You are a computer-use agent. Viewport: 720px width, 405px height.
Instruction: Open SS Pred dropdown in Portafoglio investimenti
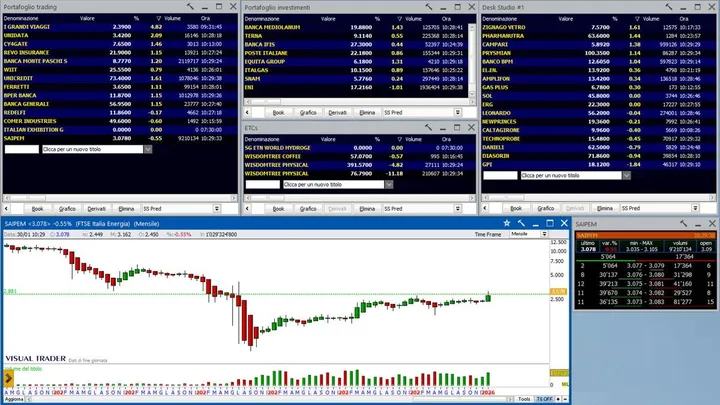pos(458,112)
